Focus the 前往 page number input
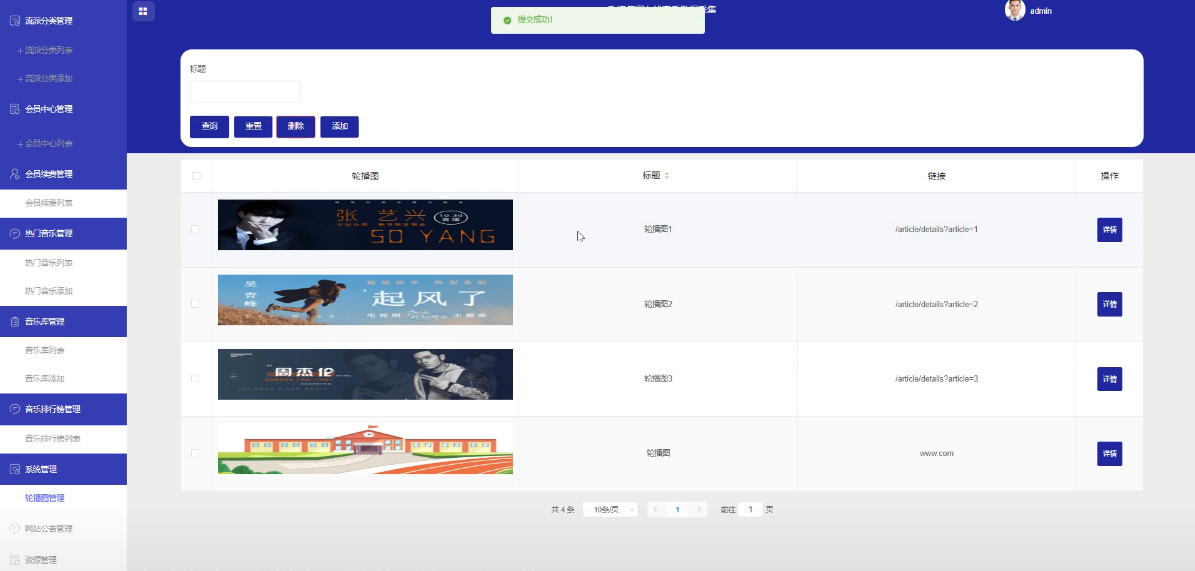 click(x=751, y=509)
